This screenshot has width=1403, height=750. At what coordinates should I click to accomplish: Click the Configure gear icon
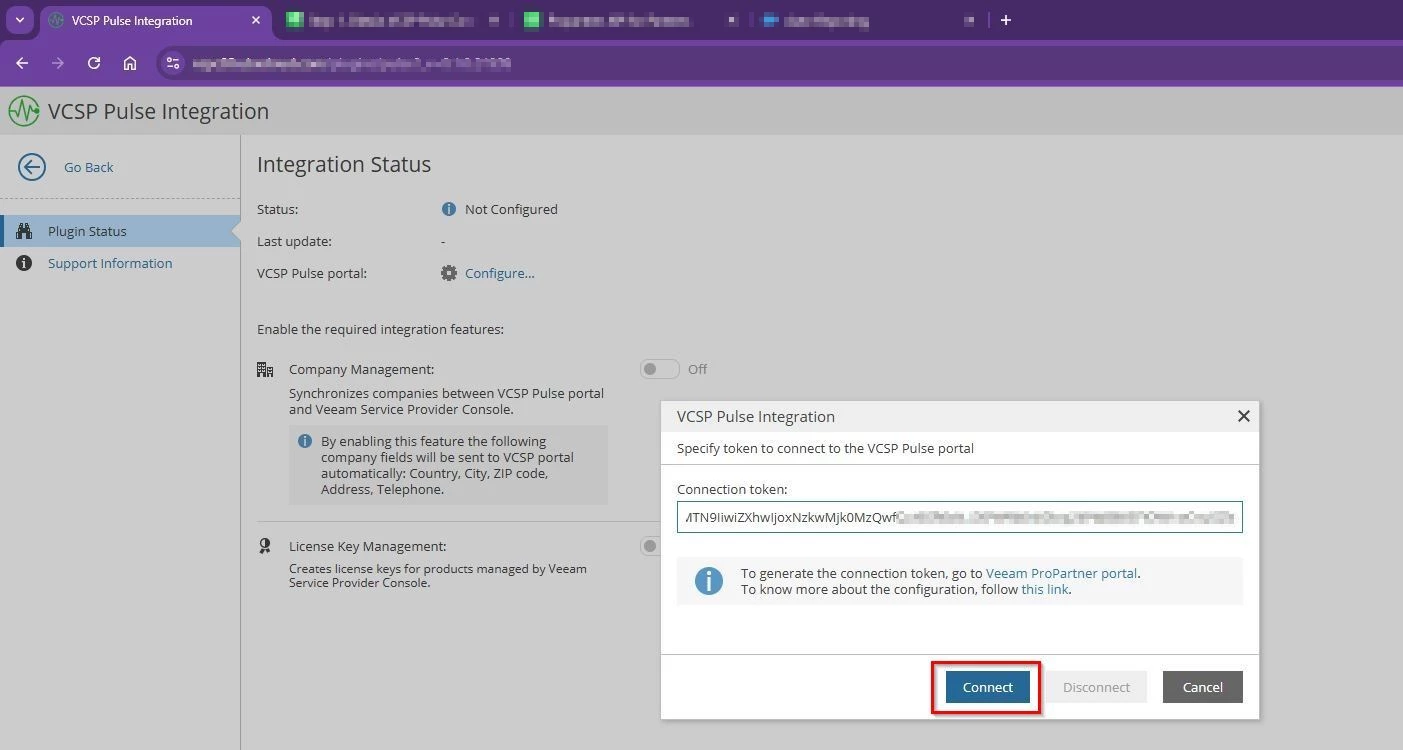[449, 273]
